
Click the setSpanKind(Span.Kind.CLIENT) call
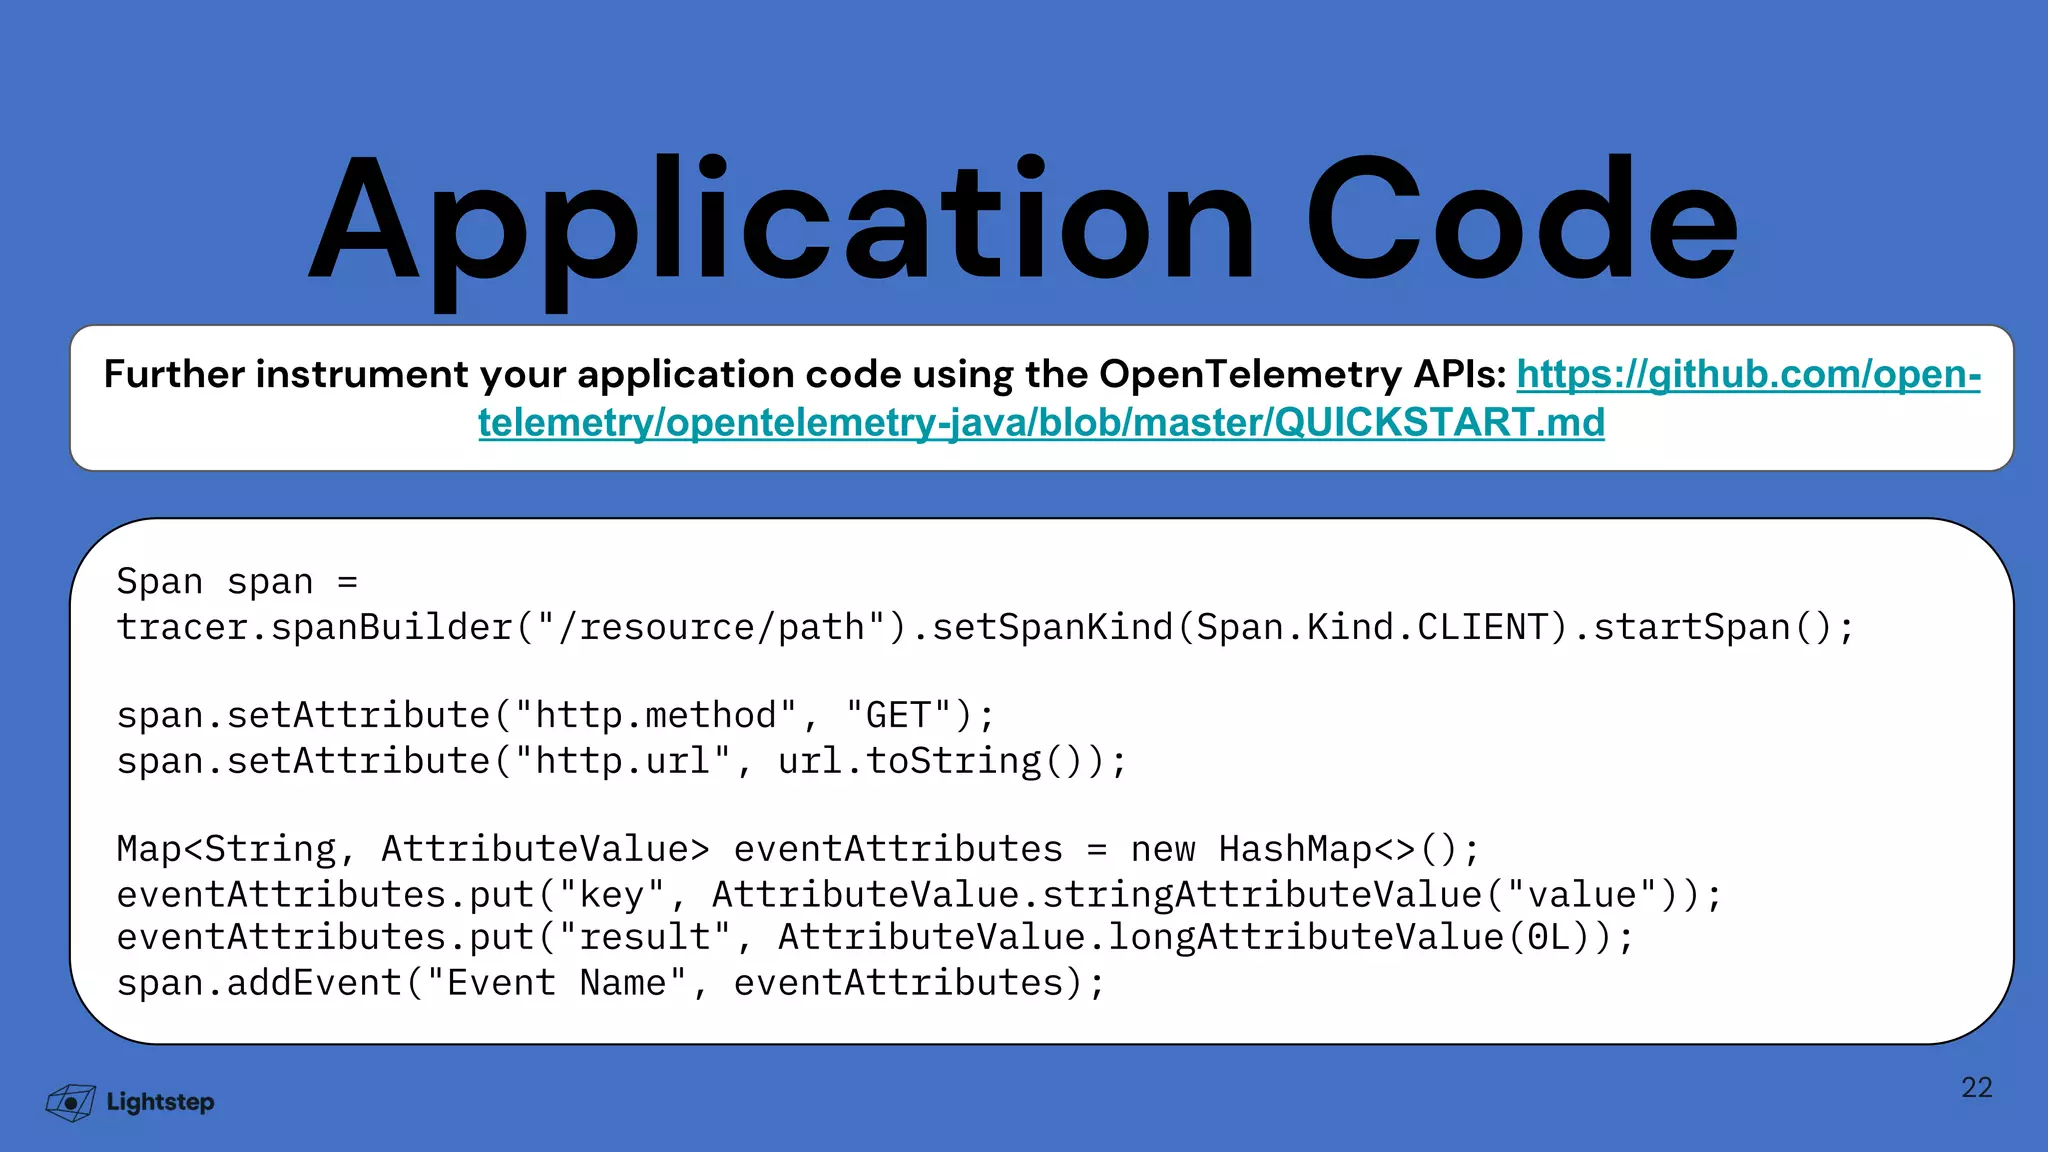[x=1250, y=628]
